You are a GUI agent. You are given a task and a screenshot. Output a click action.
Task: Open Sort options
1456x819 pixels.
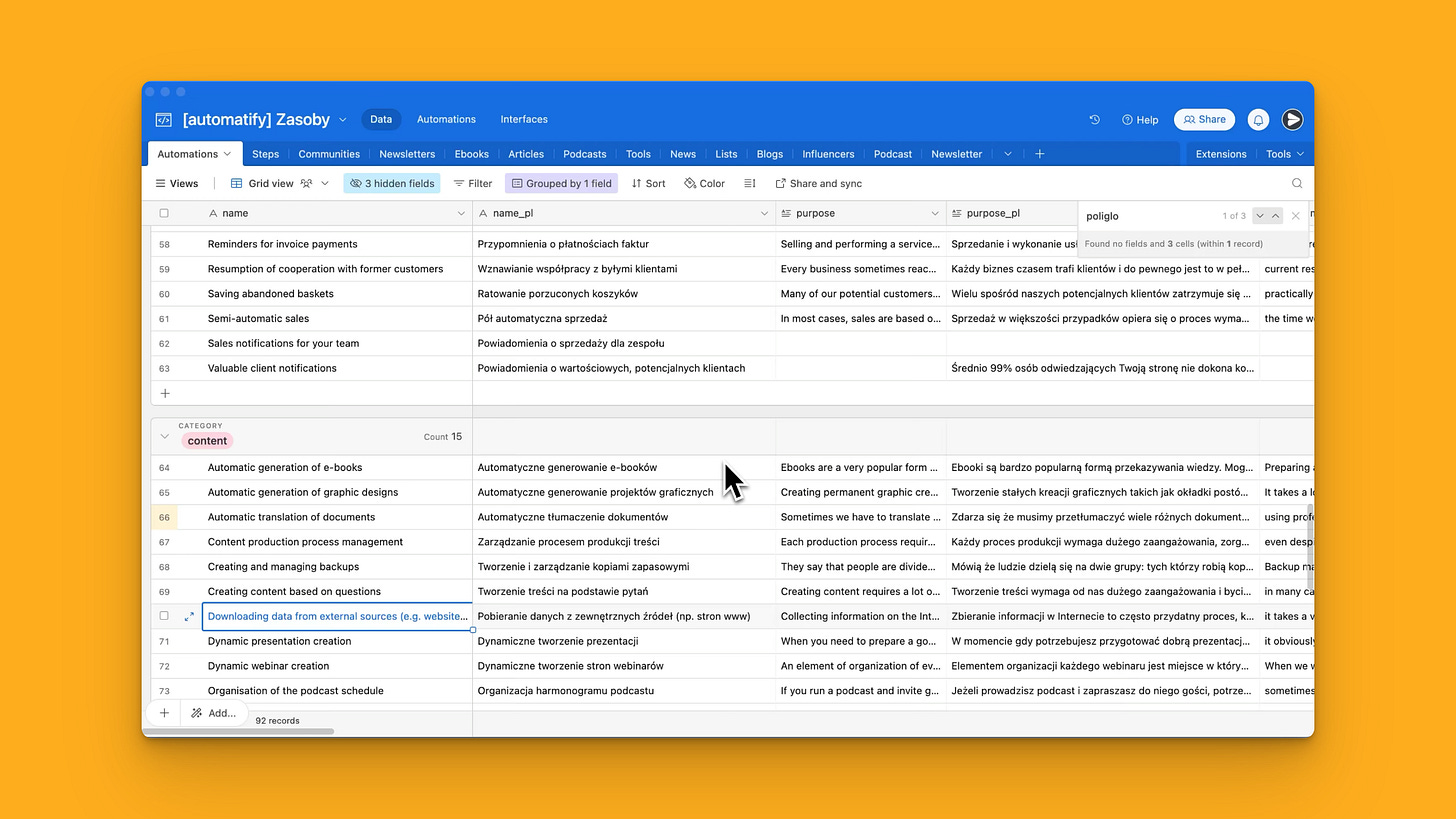pos(648,184)
